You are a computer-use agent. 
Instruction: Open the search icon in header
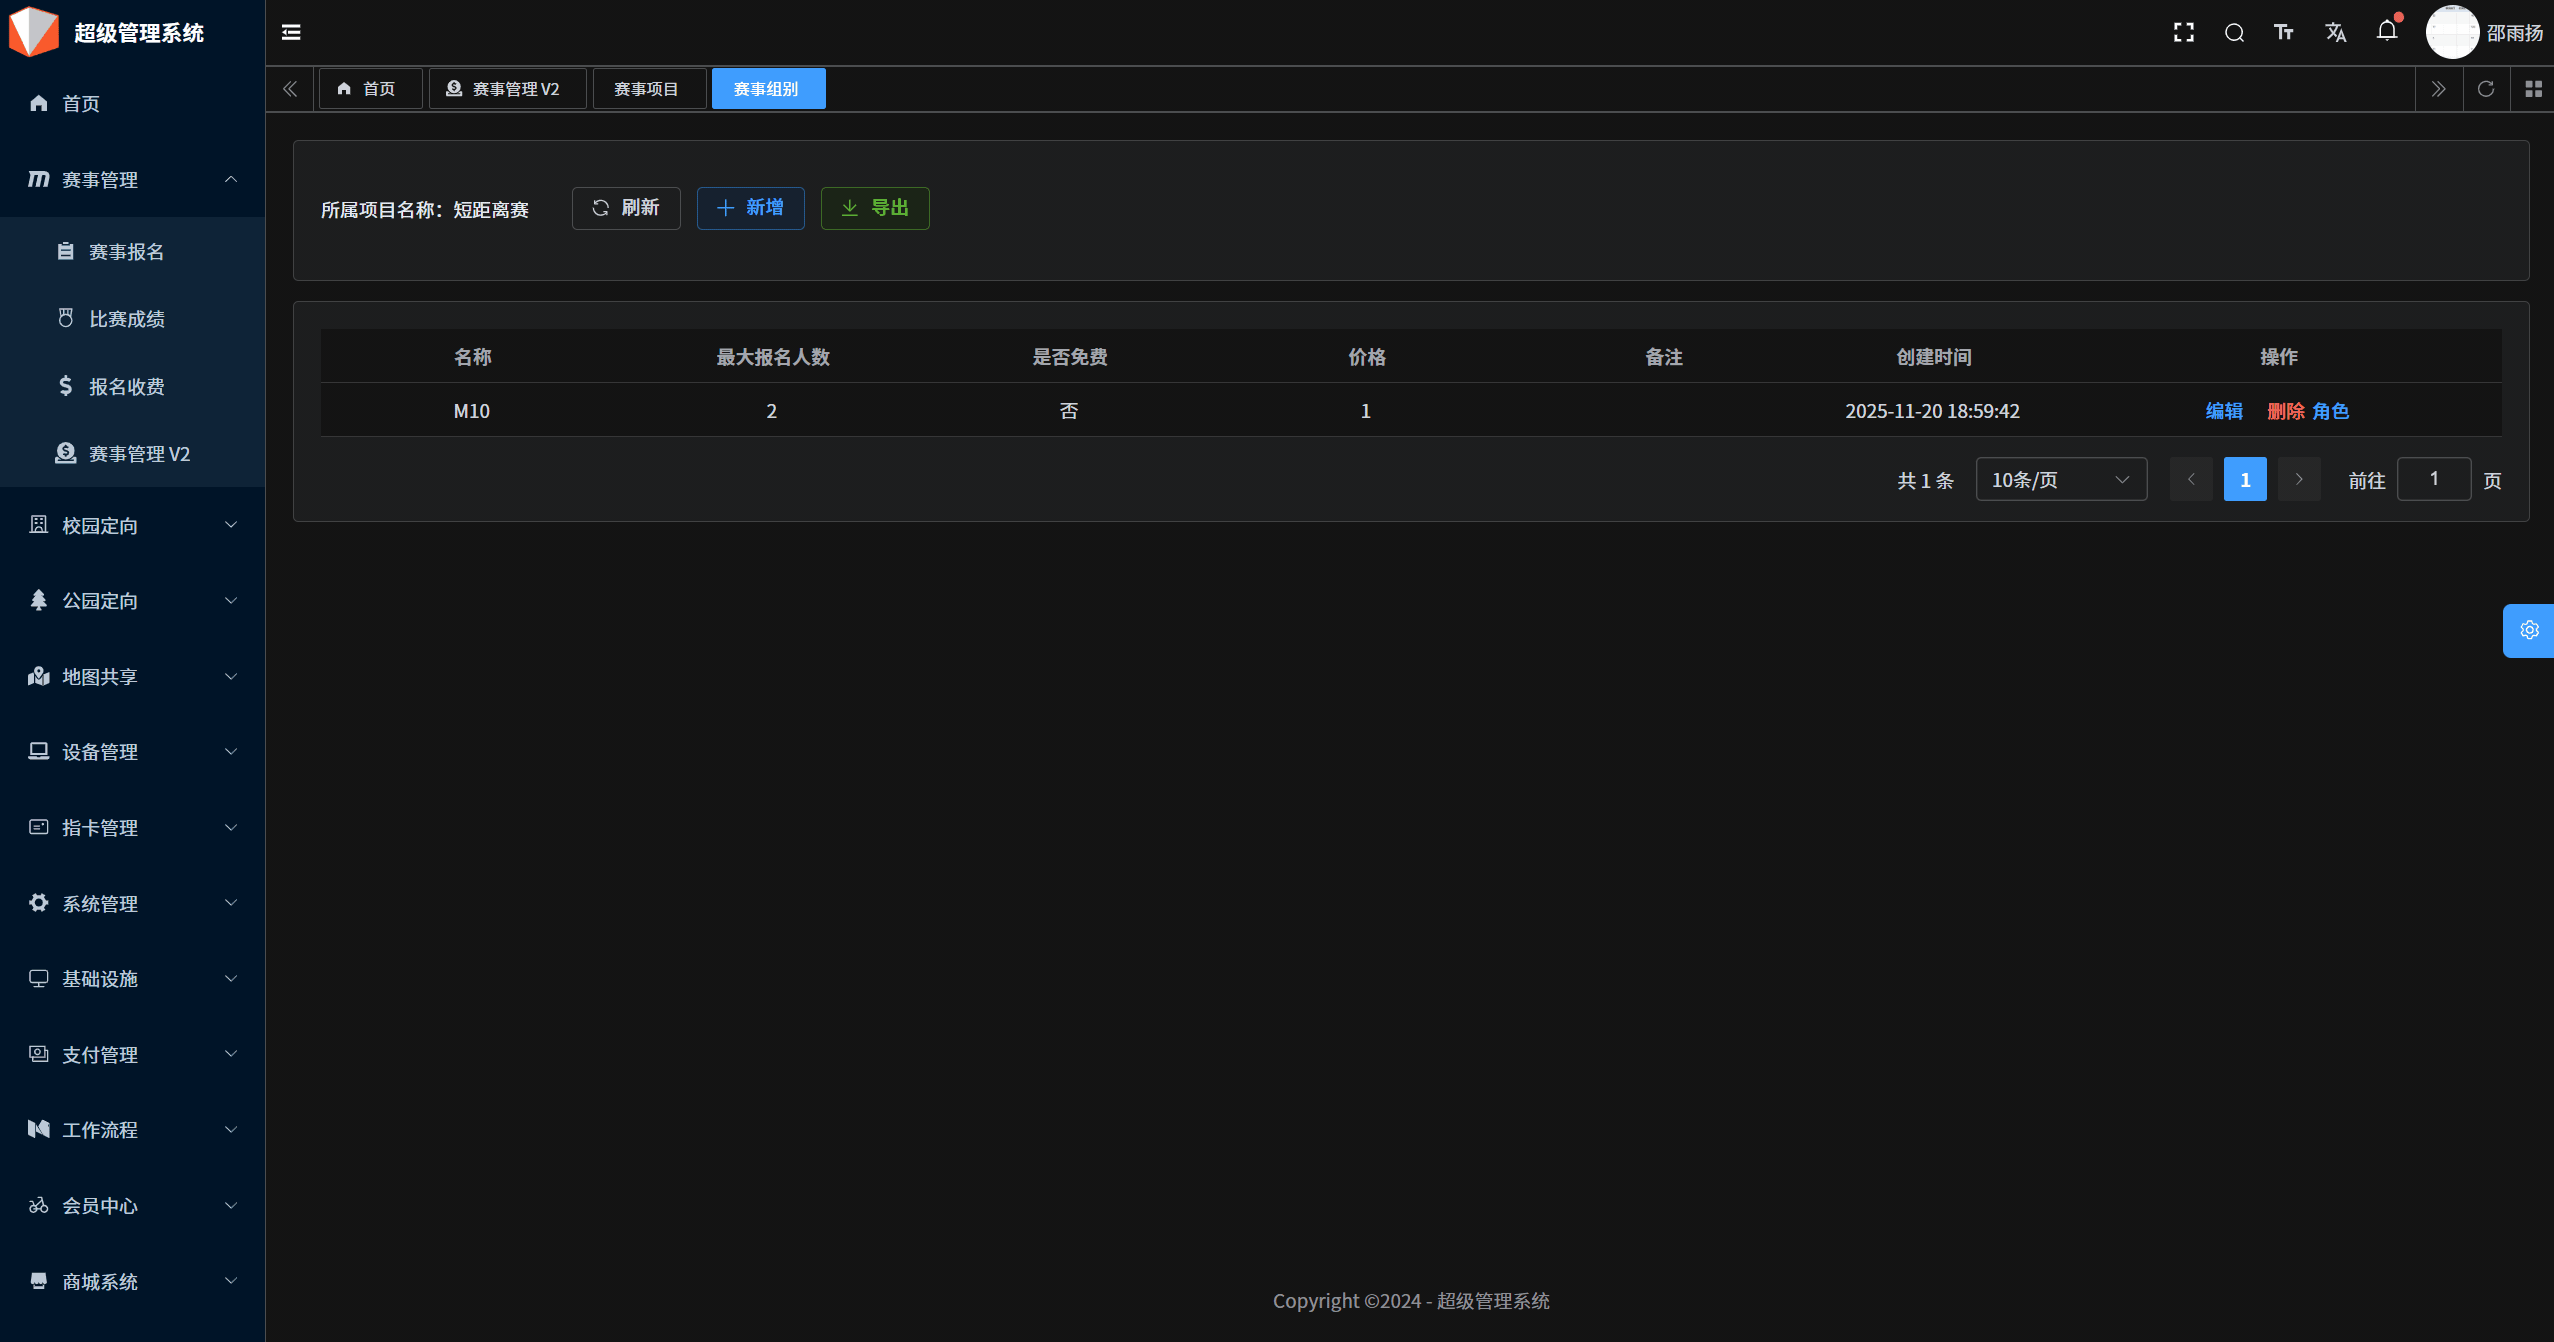[x=2234, y=33]
